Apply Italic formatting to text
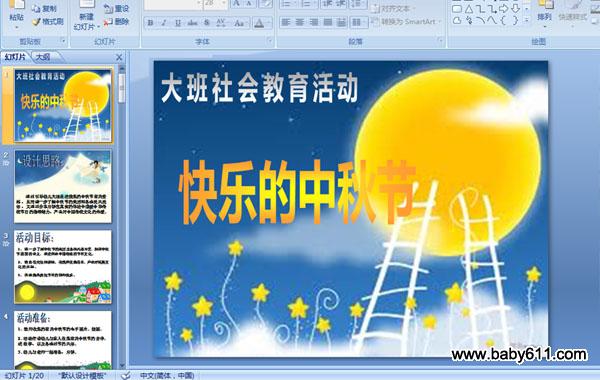The width and height of the screenshot is (600, 380). click(164, 23)
